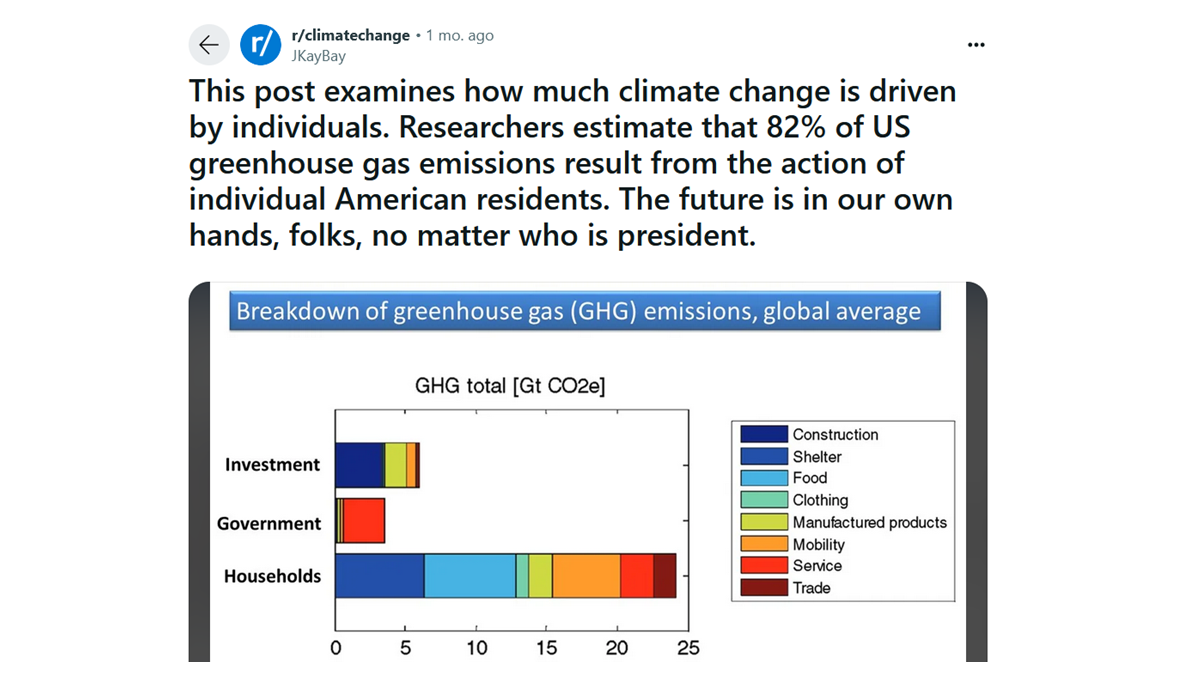Click the back arrow button

(208, 45)
